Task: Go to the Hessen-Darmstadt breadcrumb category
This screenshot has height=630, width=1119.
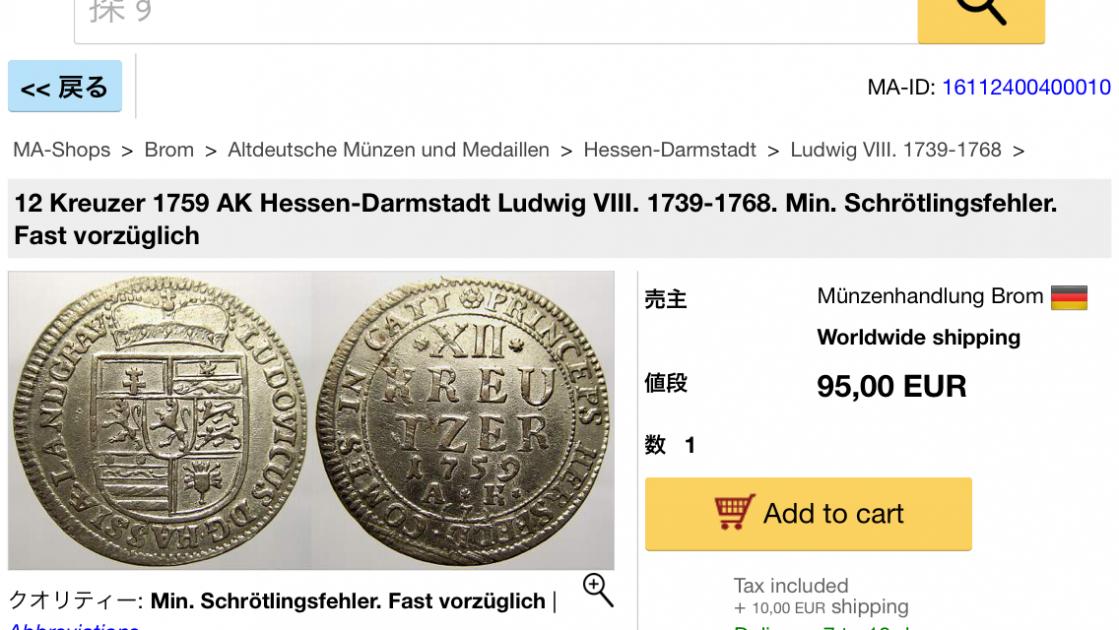Action: tap(669, 150)
